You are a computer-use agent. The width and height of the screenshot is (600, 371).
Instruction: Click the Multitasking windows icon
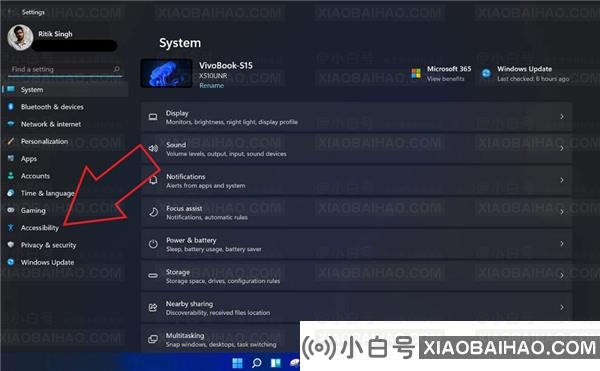(153, 339)
